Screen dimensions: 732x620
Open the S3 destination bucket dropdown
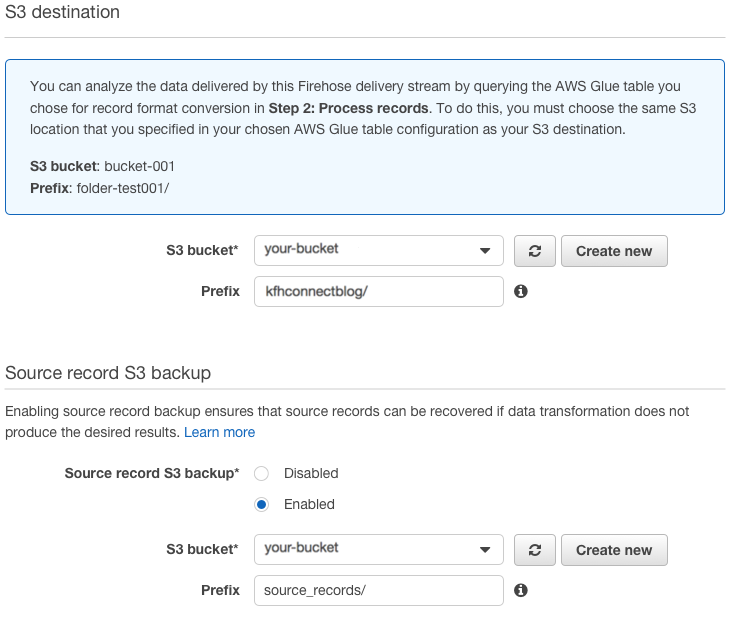(x=379, y=250)
